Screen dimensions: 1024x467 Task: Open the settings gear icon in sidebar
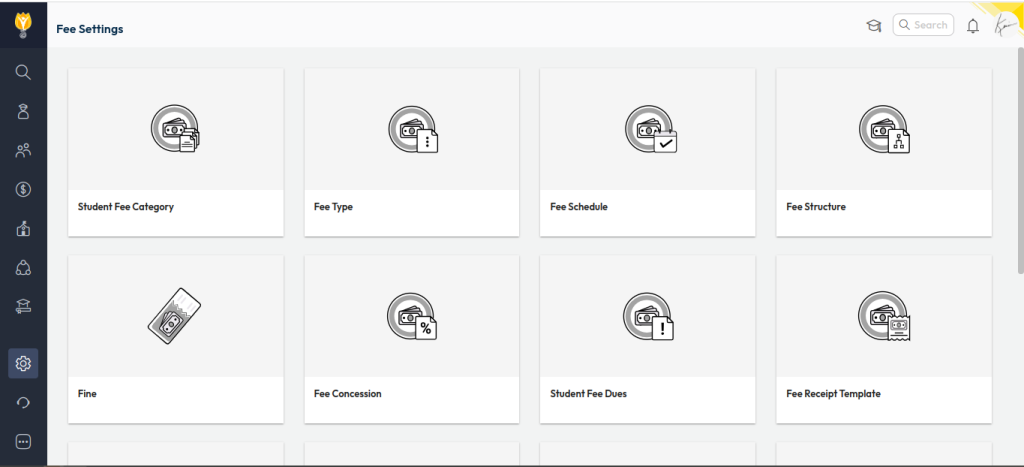click(23, 363)
